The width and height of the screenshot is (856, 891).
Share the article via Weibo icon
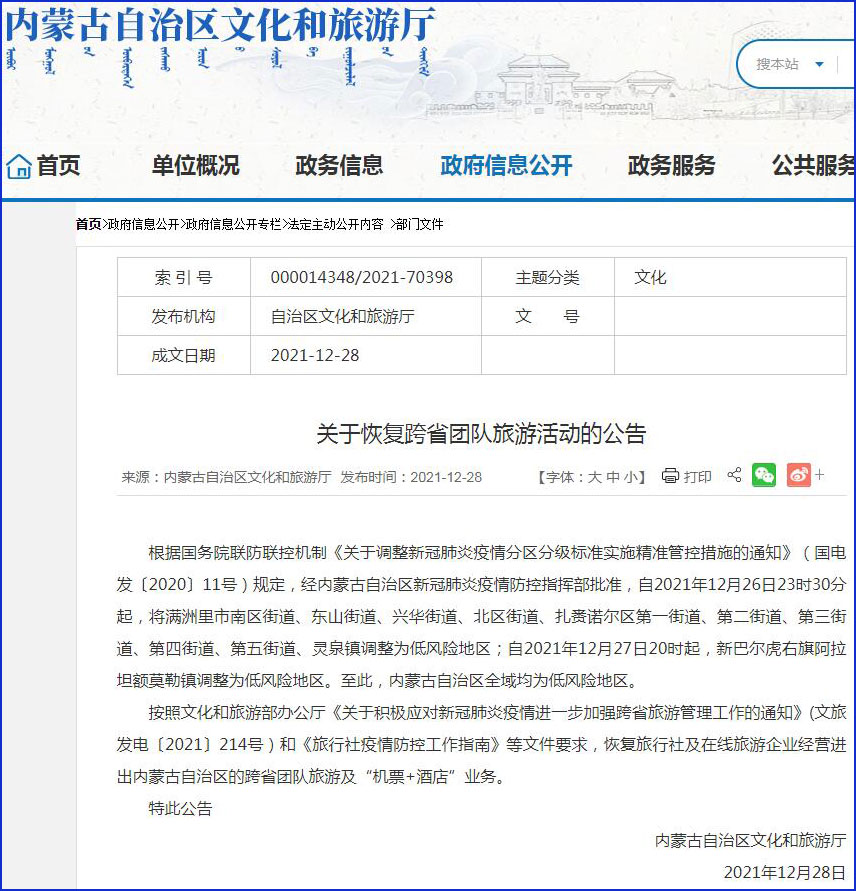(798, 475)
